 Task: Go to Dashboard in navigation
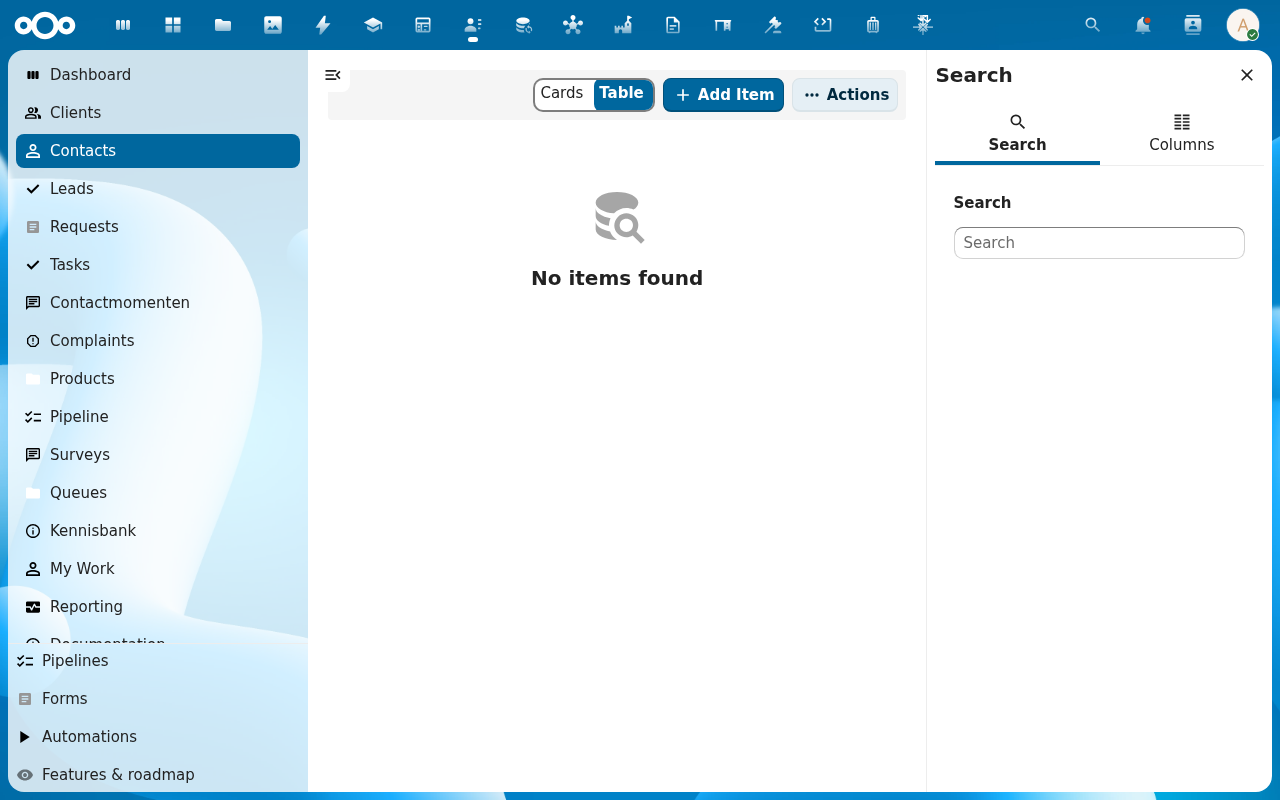[x=158, y=75]
